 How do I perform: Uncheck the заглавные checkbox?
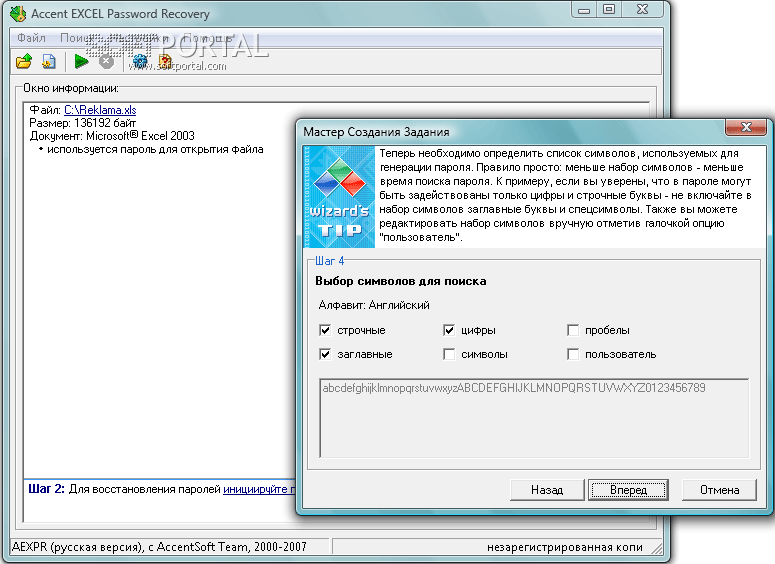325,354
